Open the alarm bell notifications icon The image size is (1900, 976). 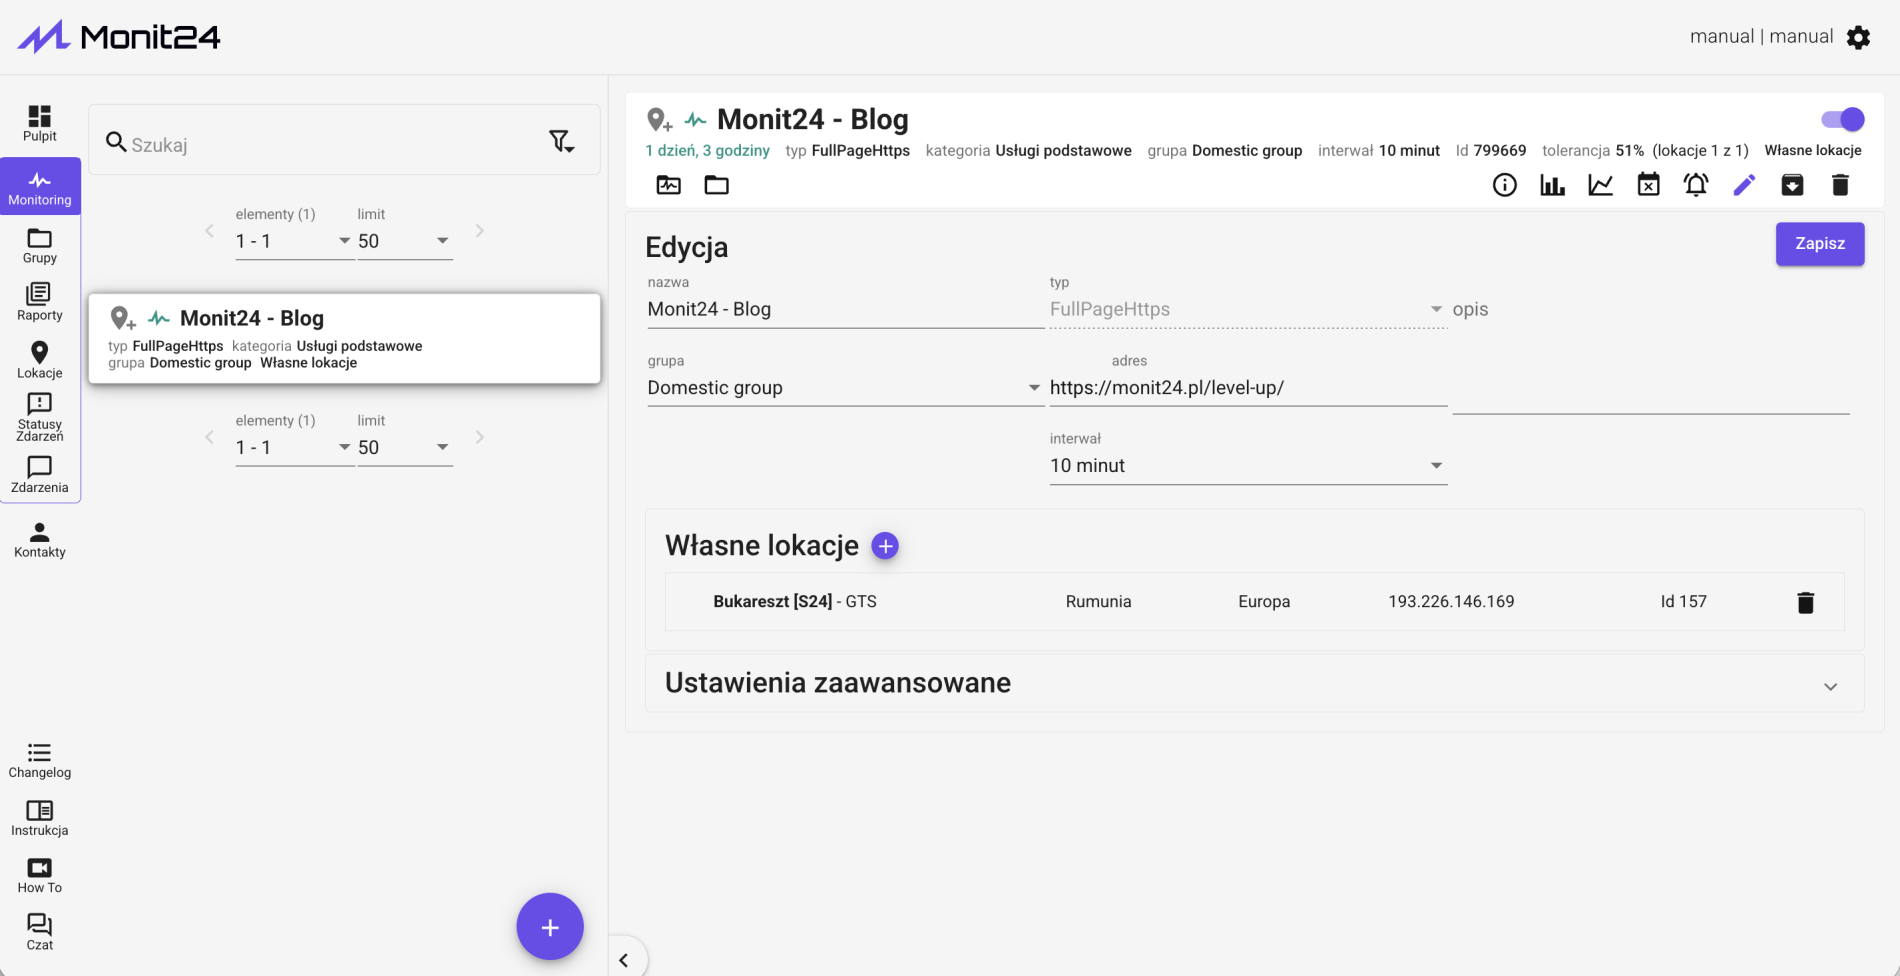1696,185
